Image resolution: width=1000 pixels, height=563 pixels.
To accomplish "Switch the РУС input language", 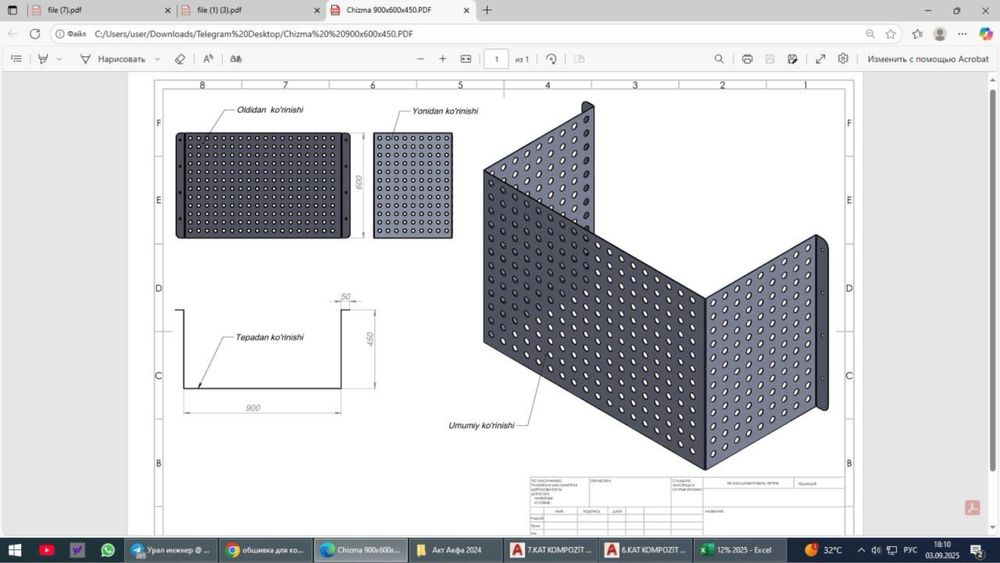I will [x=910, y=550].
